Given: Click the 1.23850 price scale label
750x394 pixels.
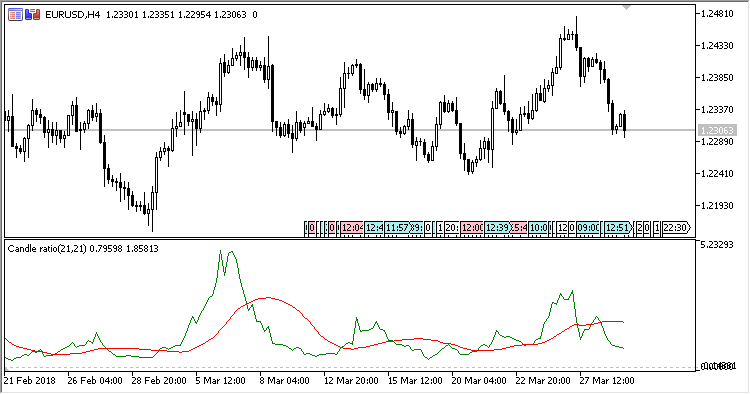Looking at the screenshot, I should (x=717, y=77).
